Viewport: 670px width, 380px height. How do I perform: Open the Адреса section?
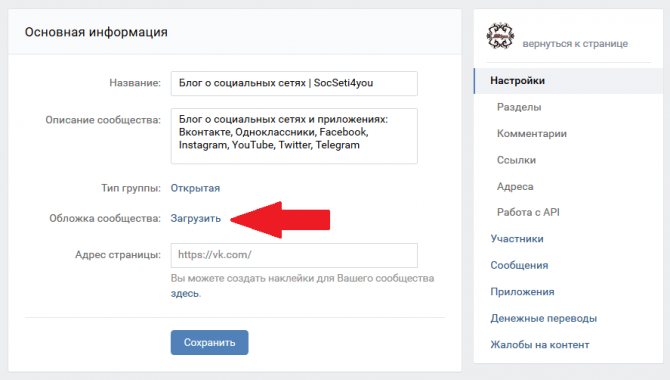[515, 187]
